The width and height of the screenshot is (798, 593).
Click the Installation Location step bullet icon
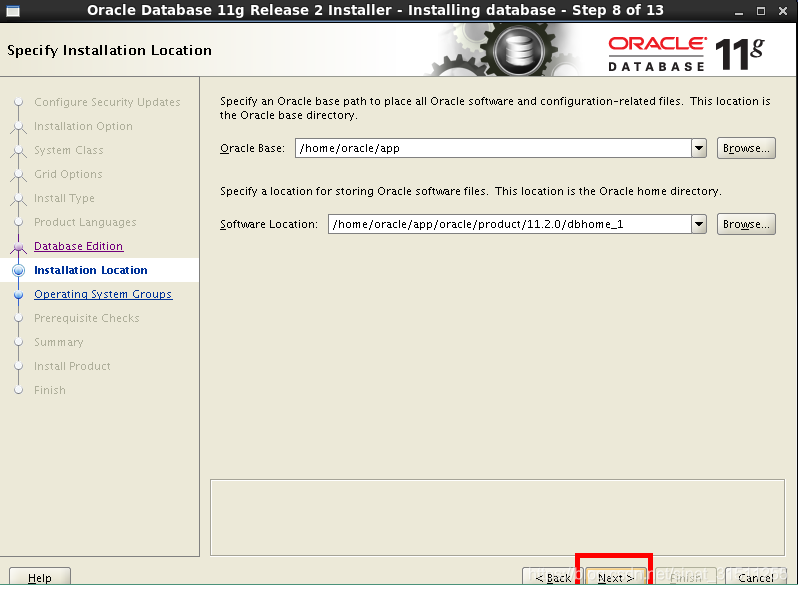(18, 270)
